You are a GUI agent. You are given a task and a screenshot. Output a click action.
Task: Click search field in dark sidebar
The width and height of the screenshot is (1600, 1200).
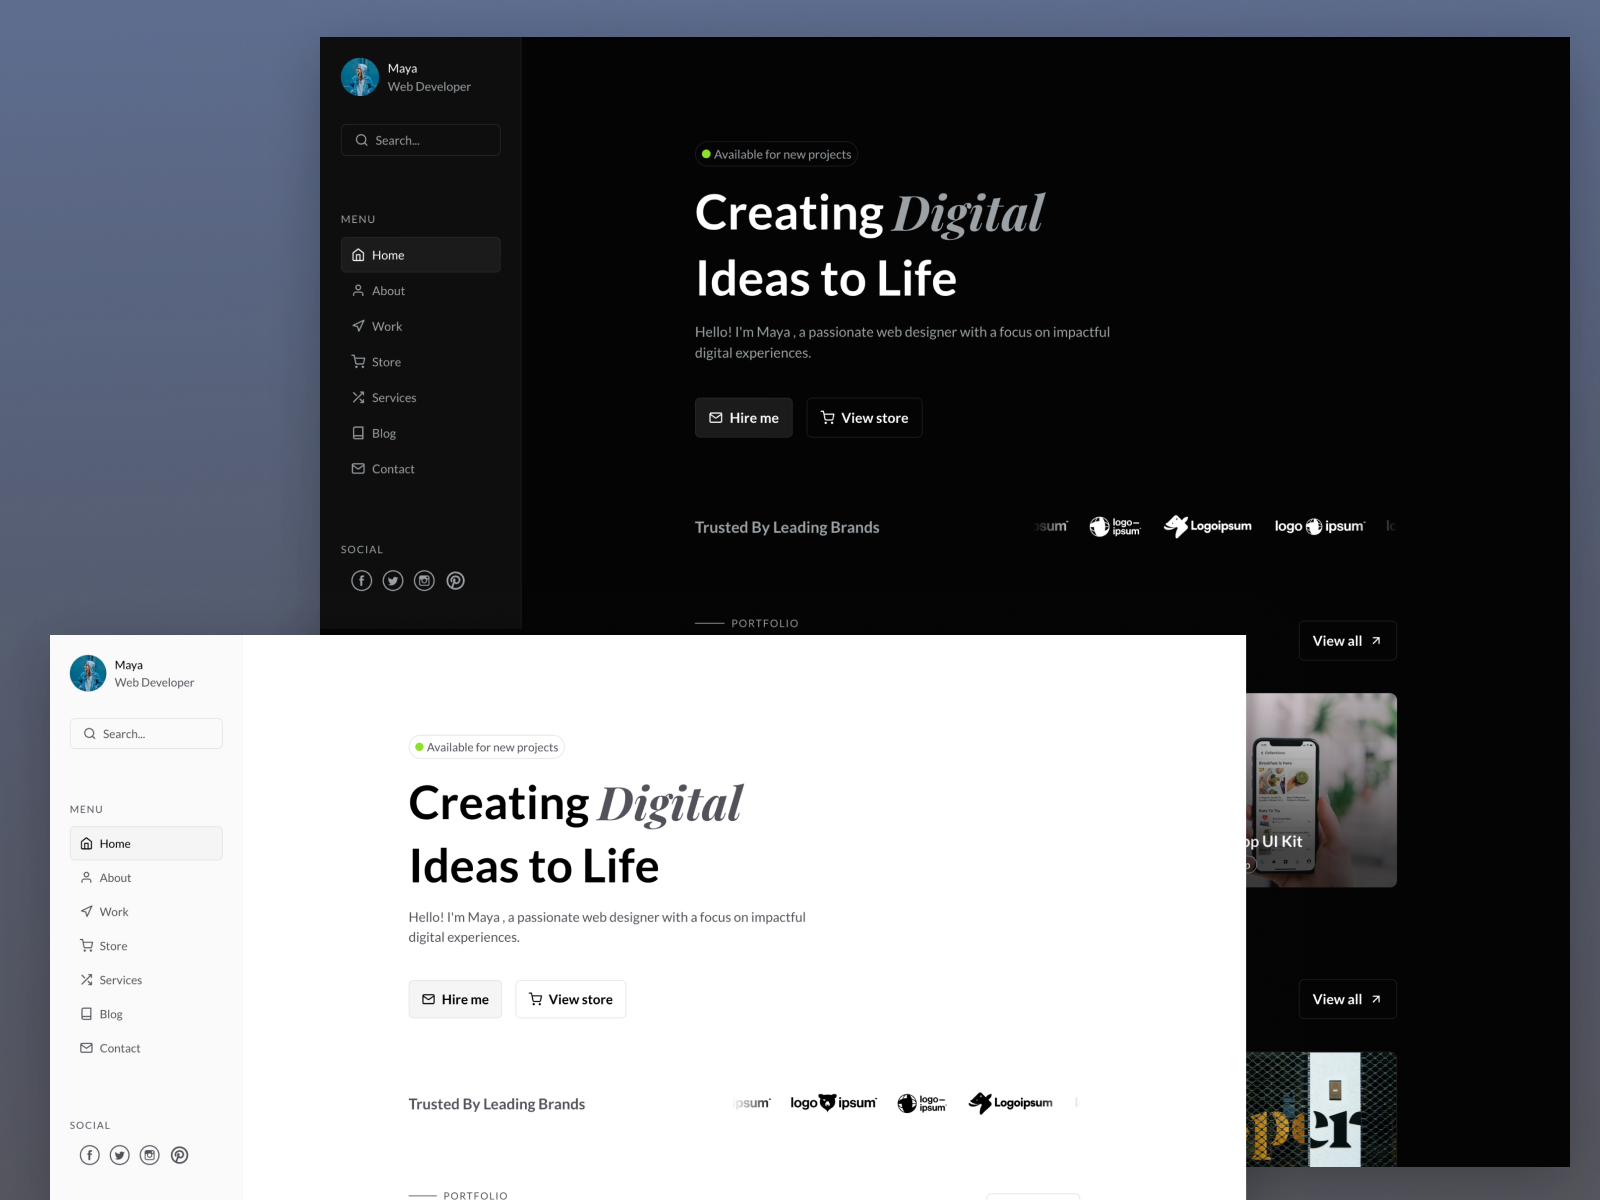pos(420,140)
